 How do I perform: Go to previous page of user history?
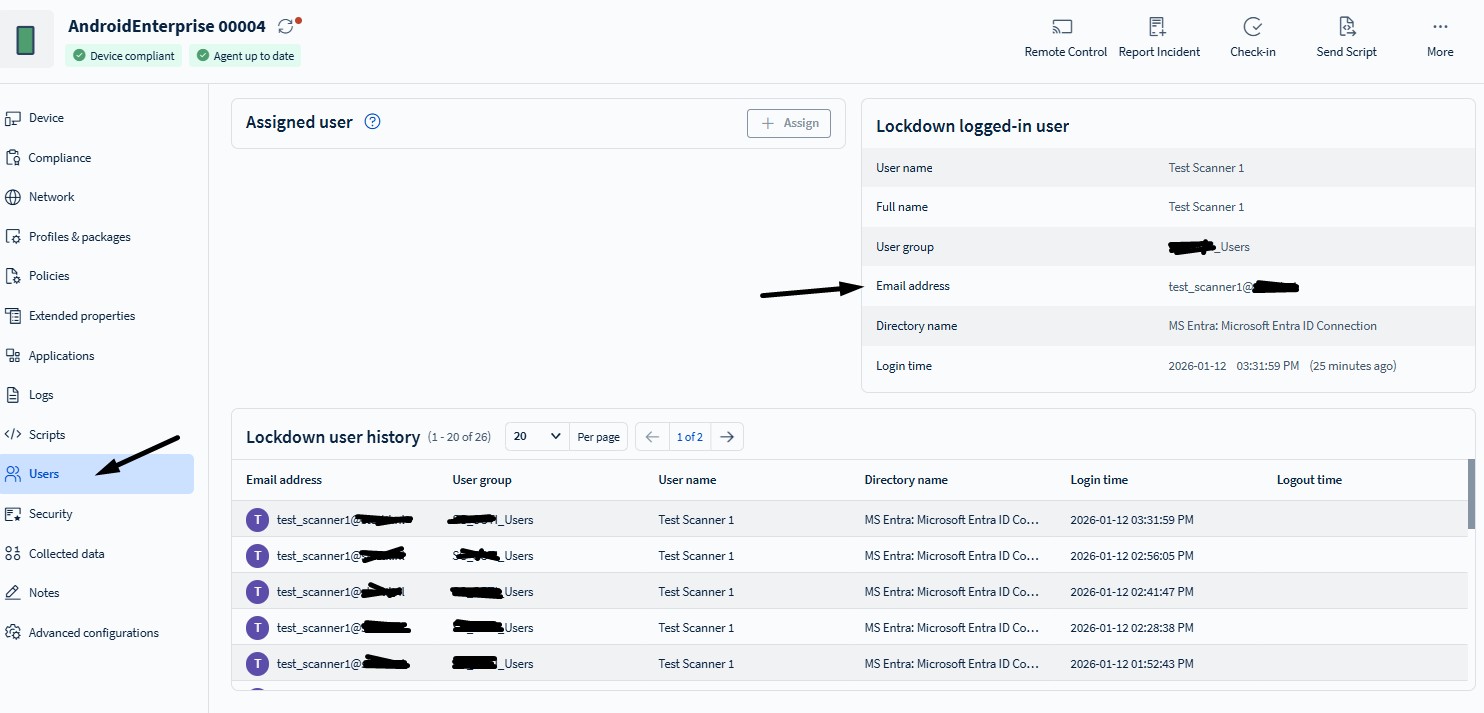point(652,437)
